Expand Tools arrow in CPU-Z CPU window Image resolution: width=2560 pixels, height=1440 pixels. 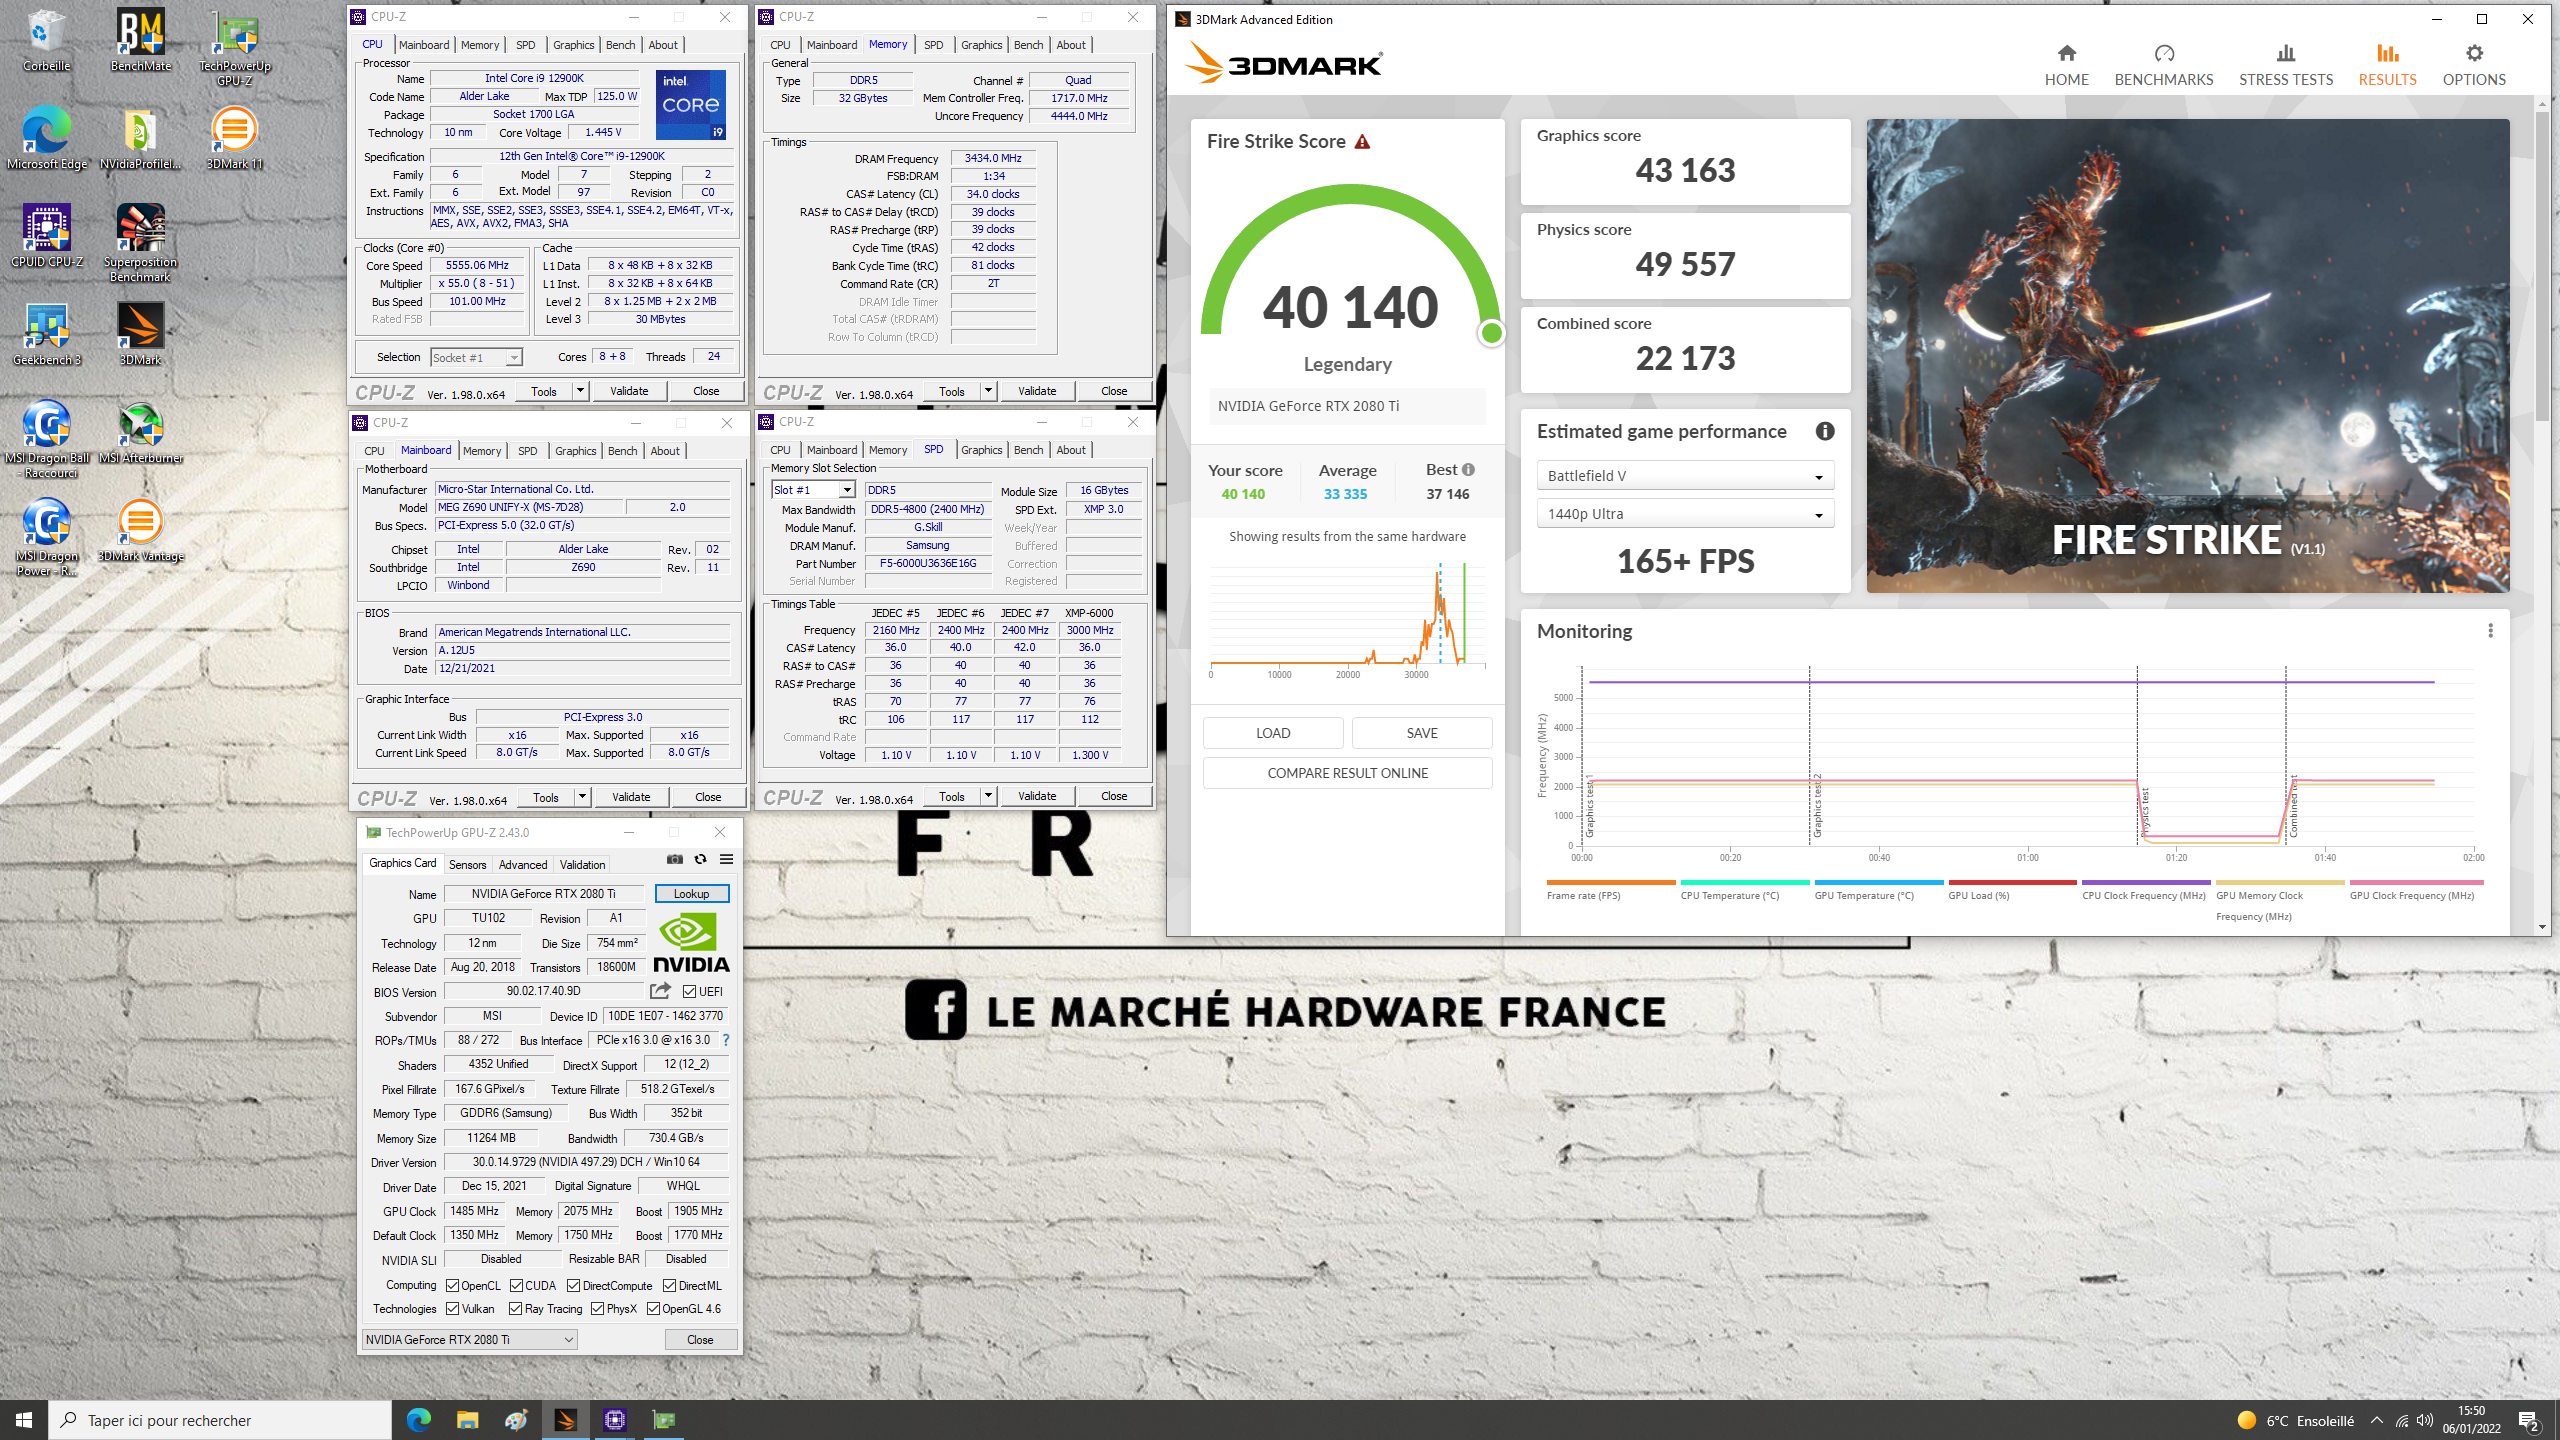point(580,391)
